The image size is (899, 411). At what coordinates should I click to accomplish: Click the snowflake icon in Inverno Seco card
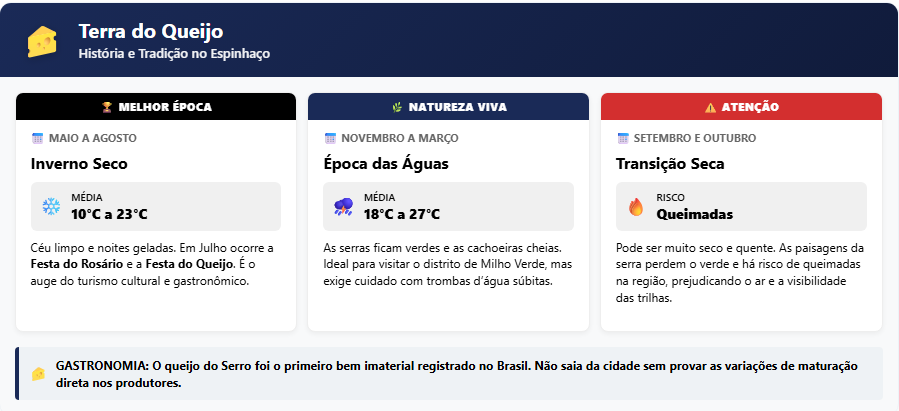pos(51,207)
